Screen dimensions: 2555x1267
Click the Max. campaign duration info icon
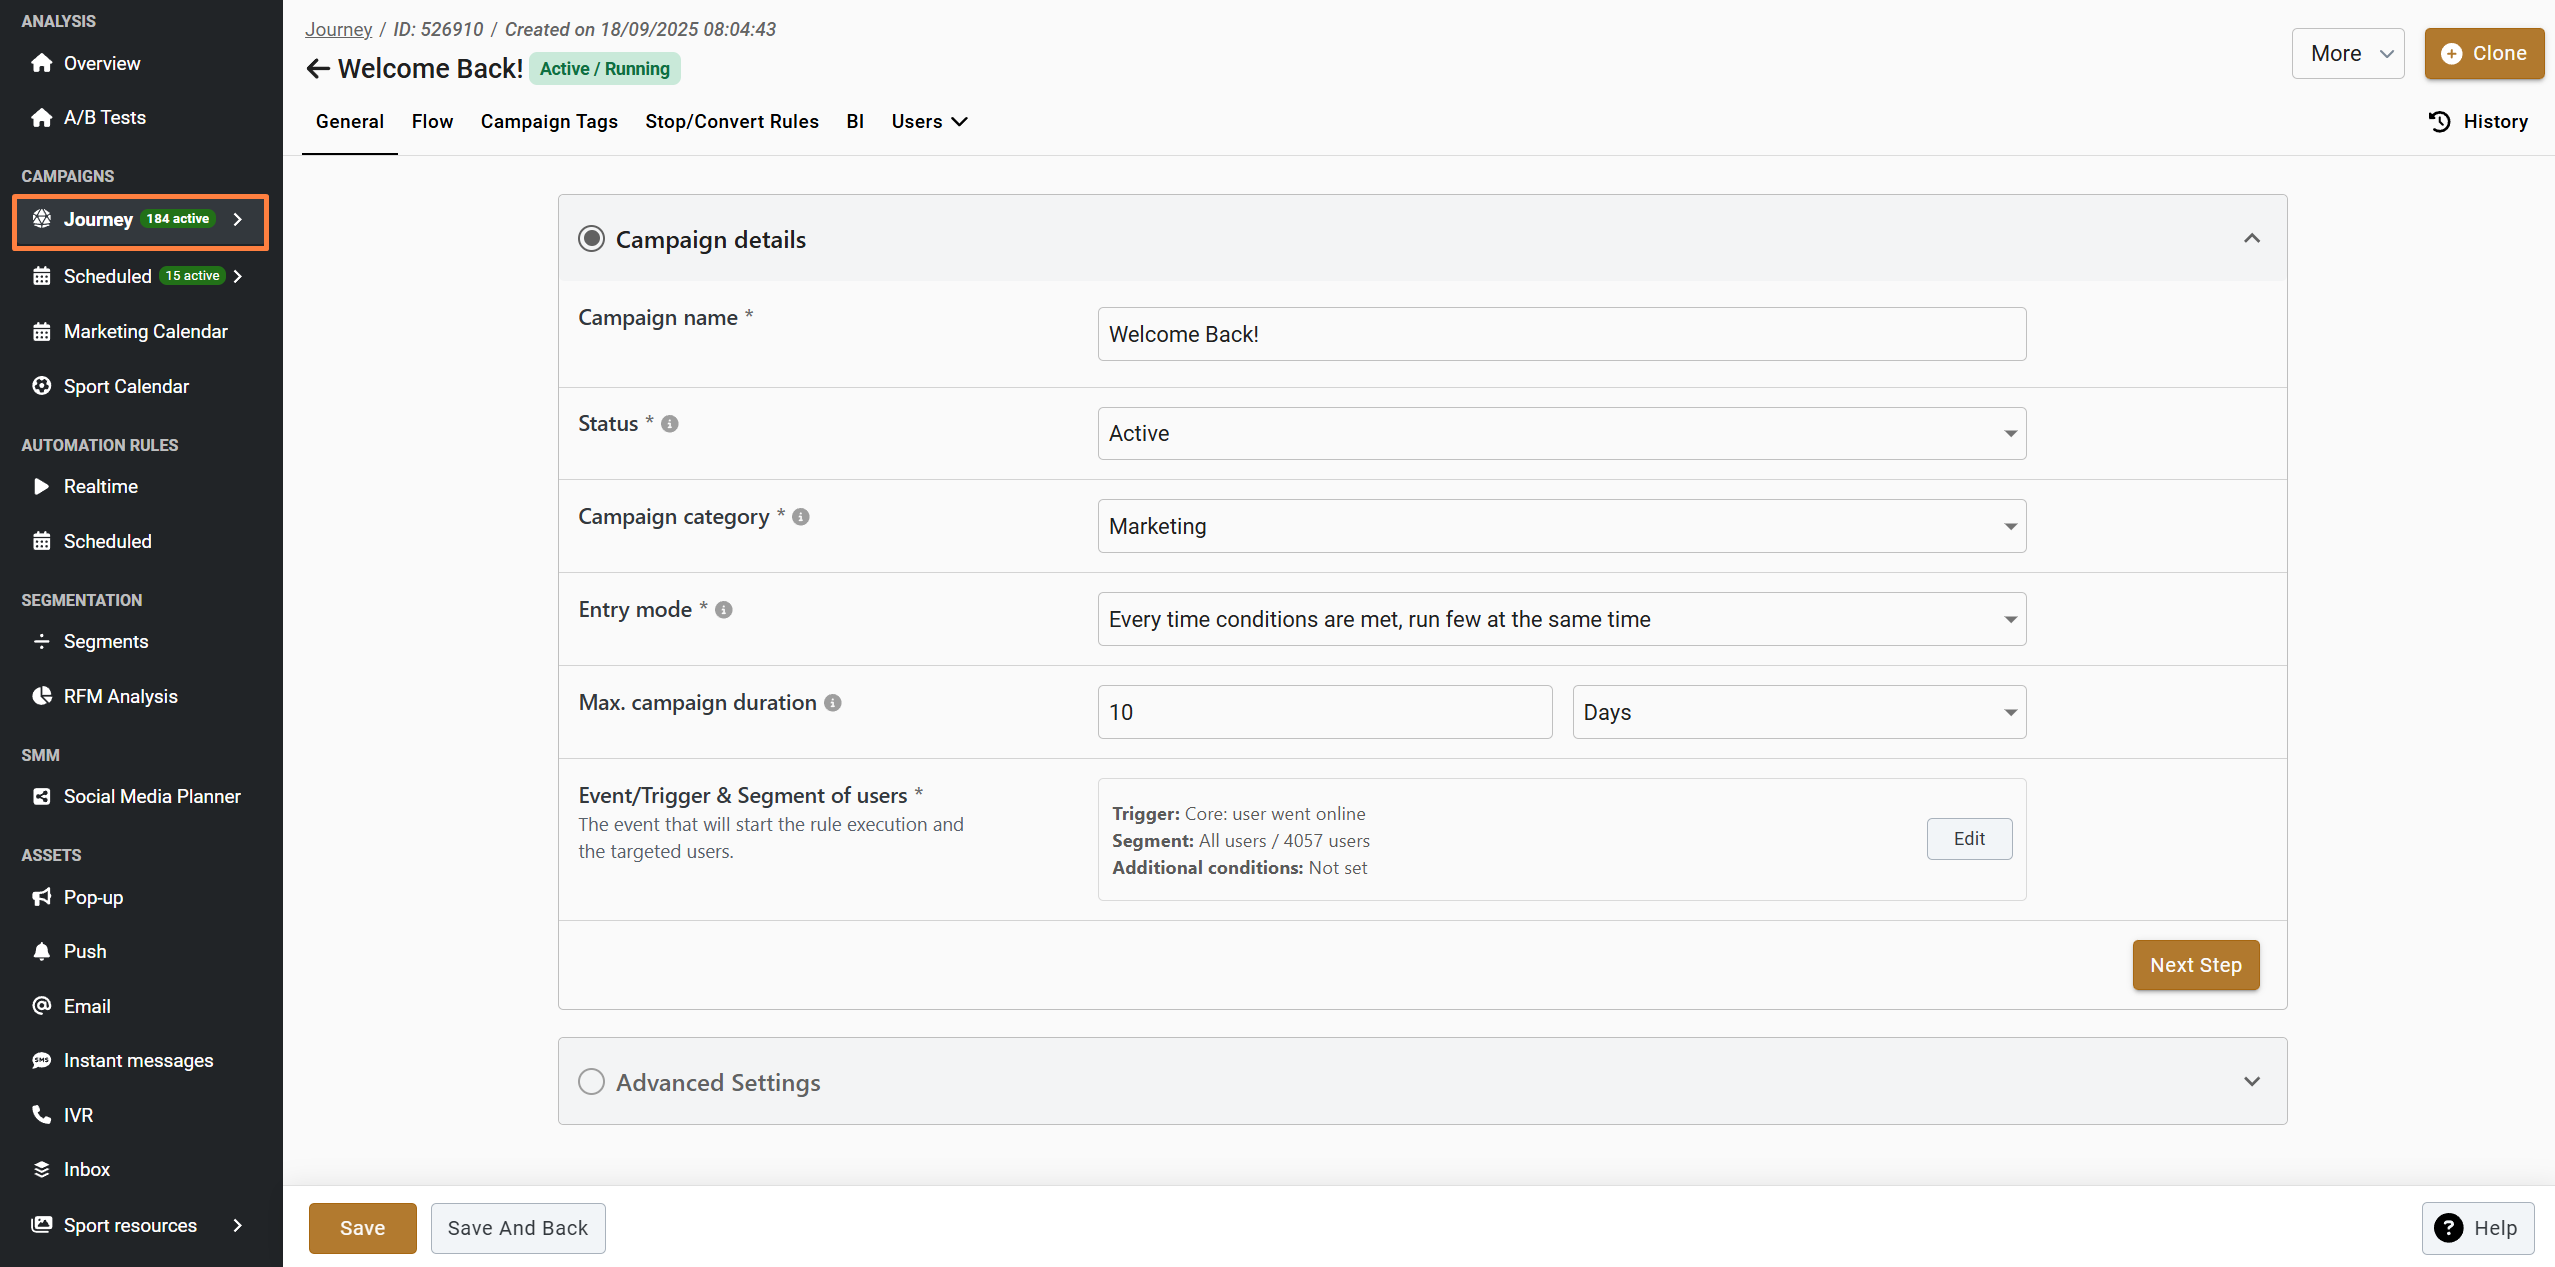(832, 703)
